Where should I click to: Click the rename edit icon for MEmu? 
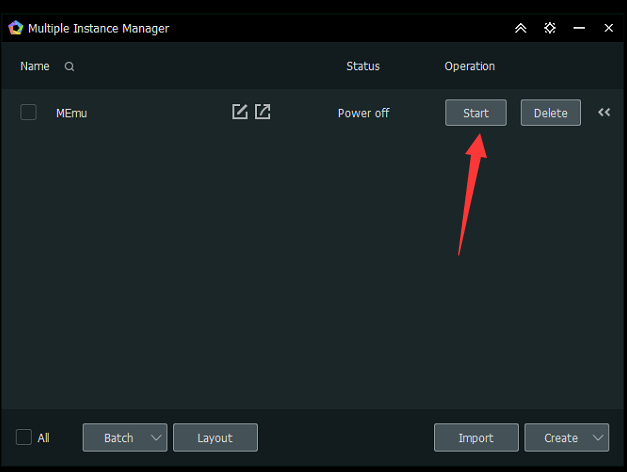(240, 112)
